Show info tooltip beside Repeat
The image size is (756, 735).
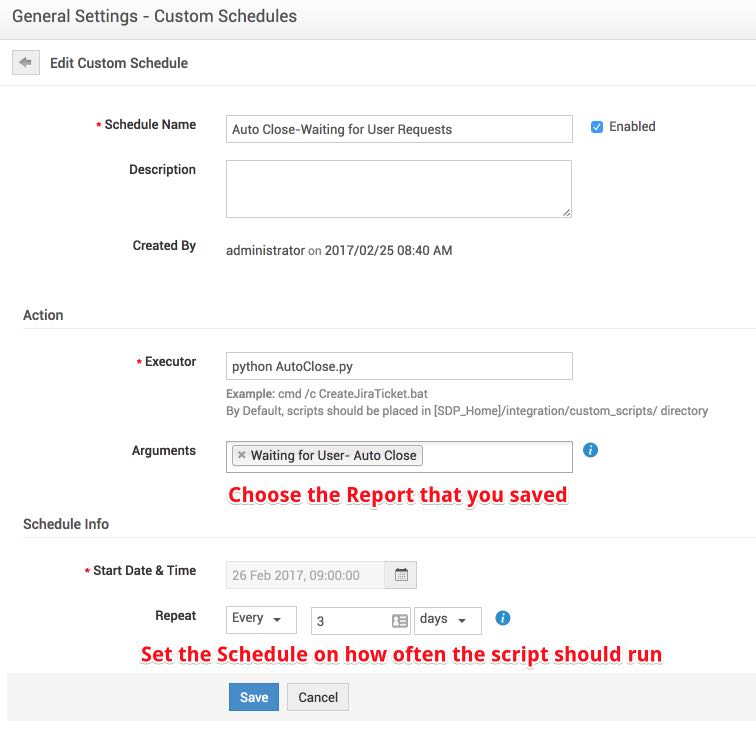pyautogui.click(x=503, y=618)
